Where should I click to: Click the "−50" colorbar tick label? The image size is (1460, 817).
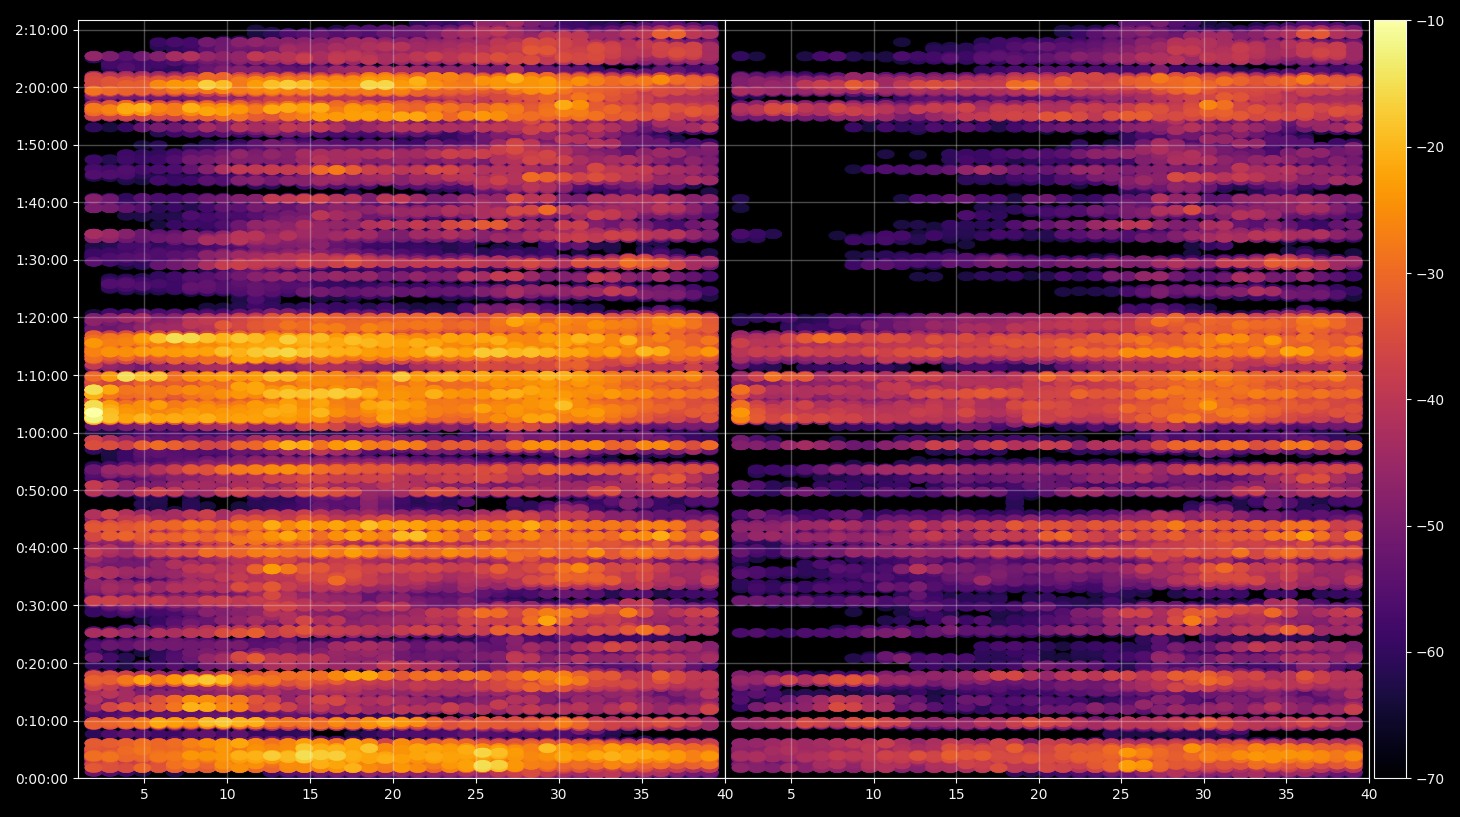click(1430, 526)
